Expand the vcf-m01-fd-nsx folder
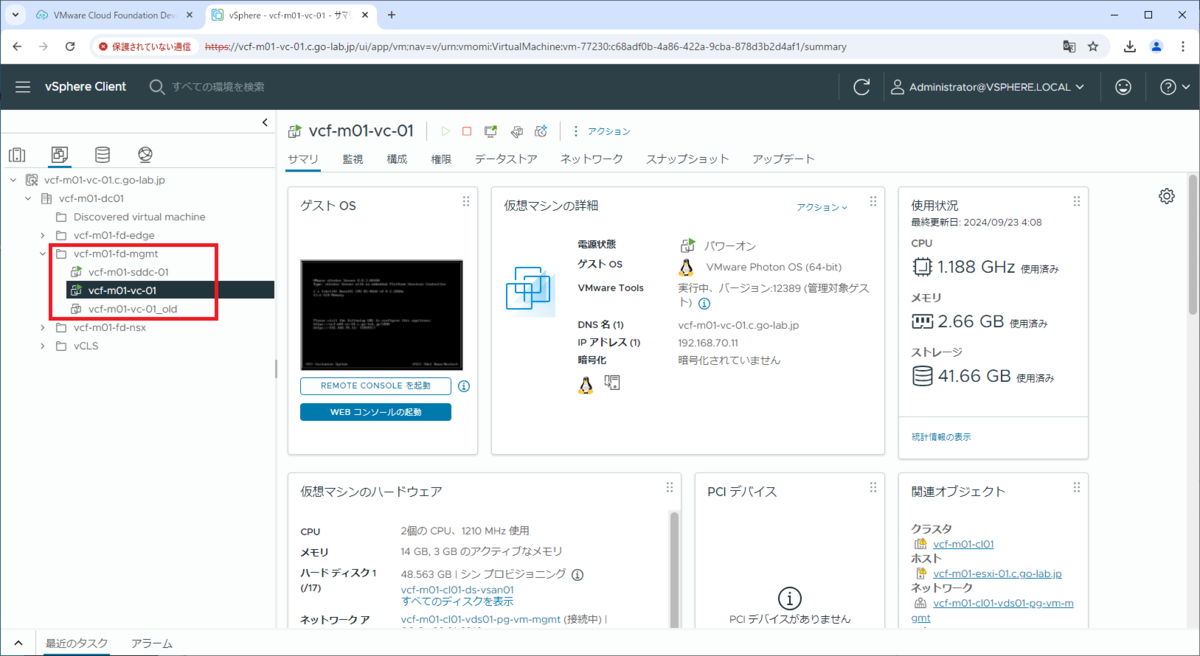The image size is (1200, 656). coord(43,327)
